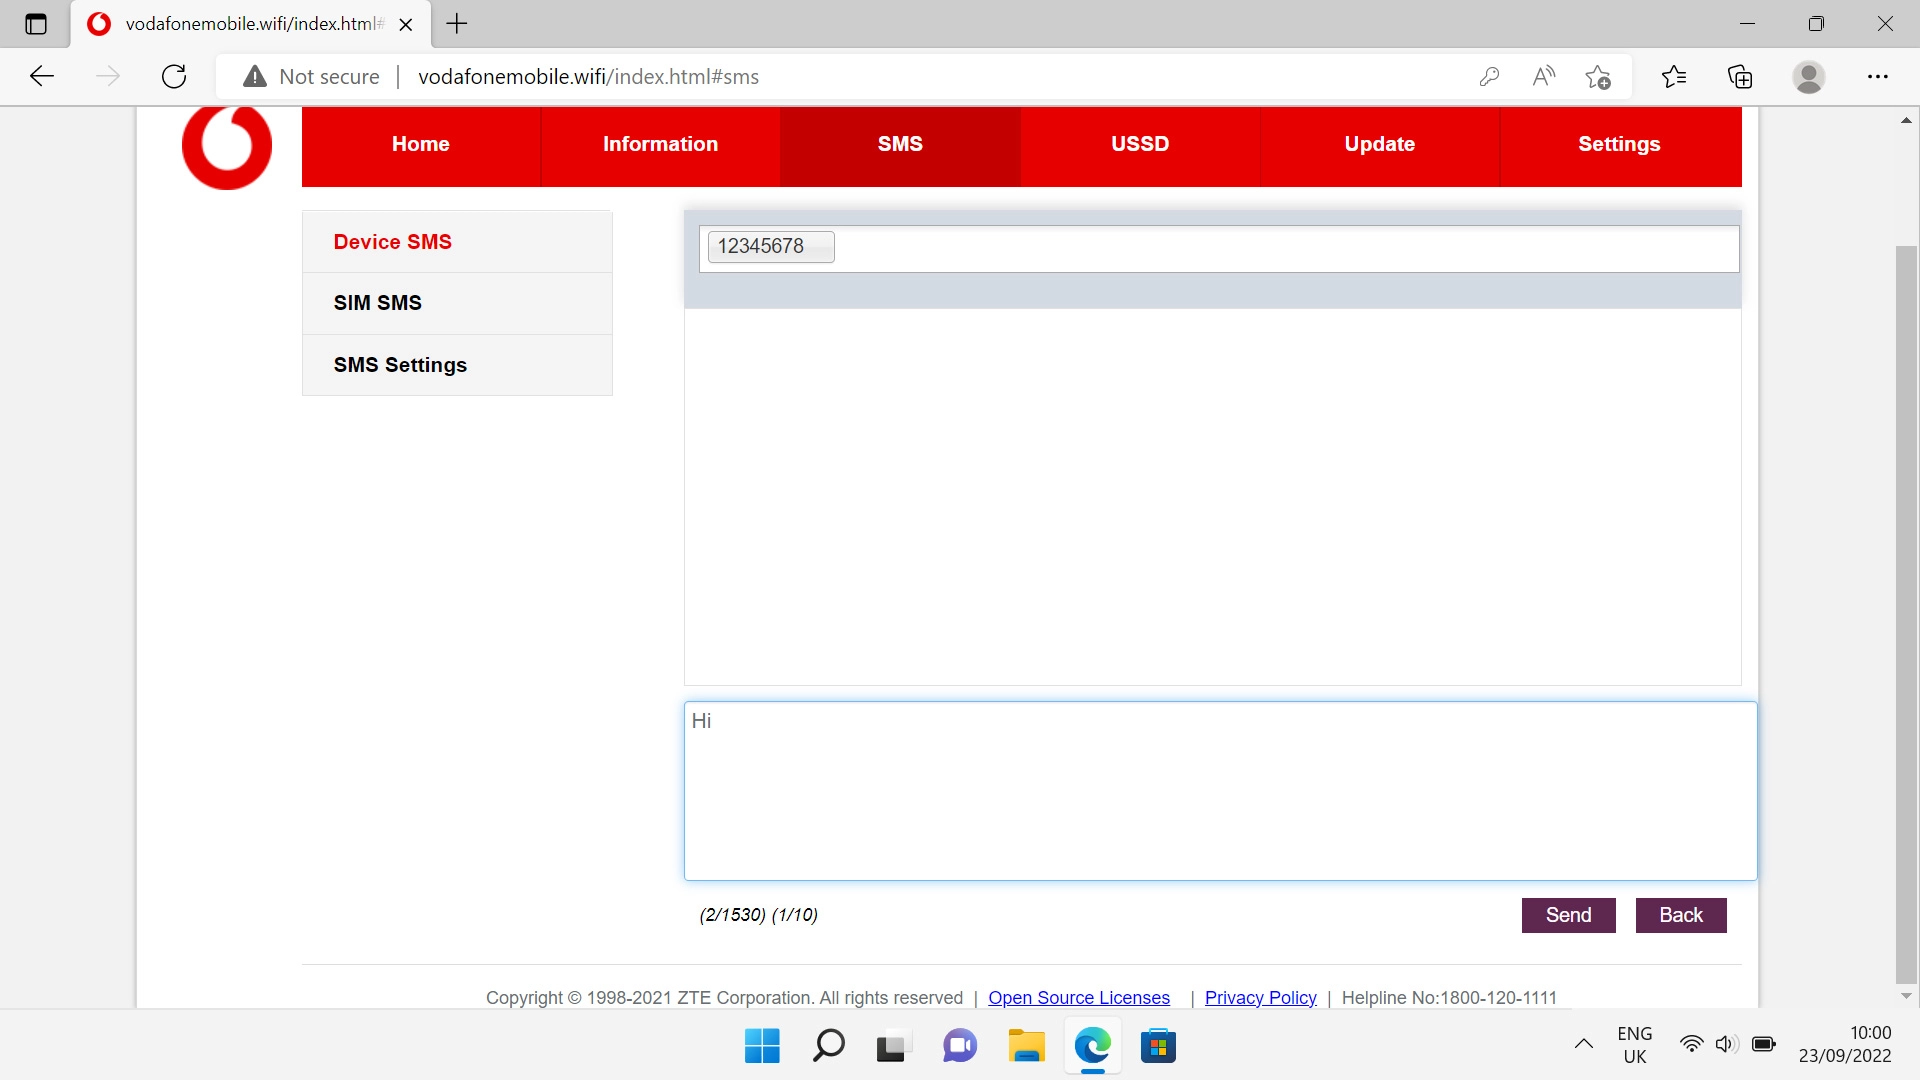The height and width of the screenshot is (1080, 1920).
Task: Open the Settings tab
Action: pyautogui.click(x=1620, y=145)
